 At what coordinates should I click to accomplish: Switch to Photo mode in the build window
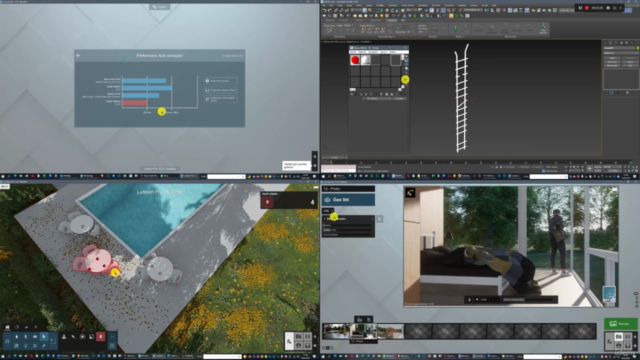[x=298, y=336]
